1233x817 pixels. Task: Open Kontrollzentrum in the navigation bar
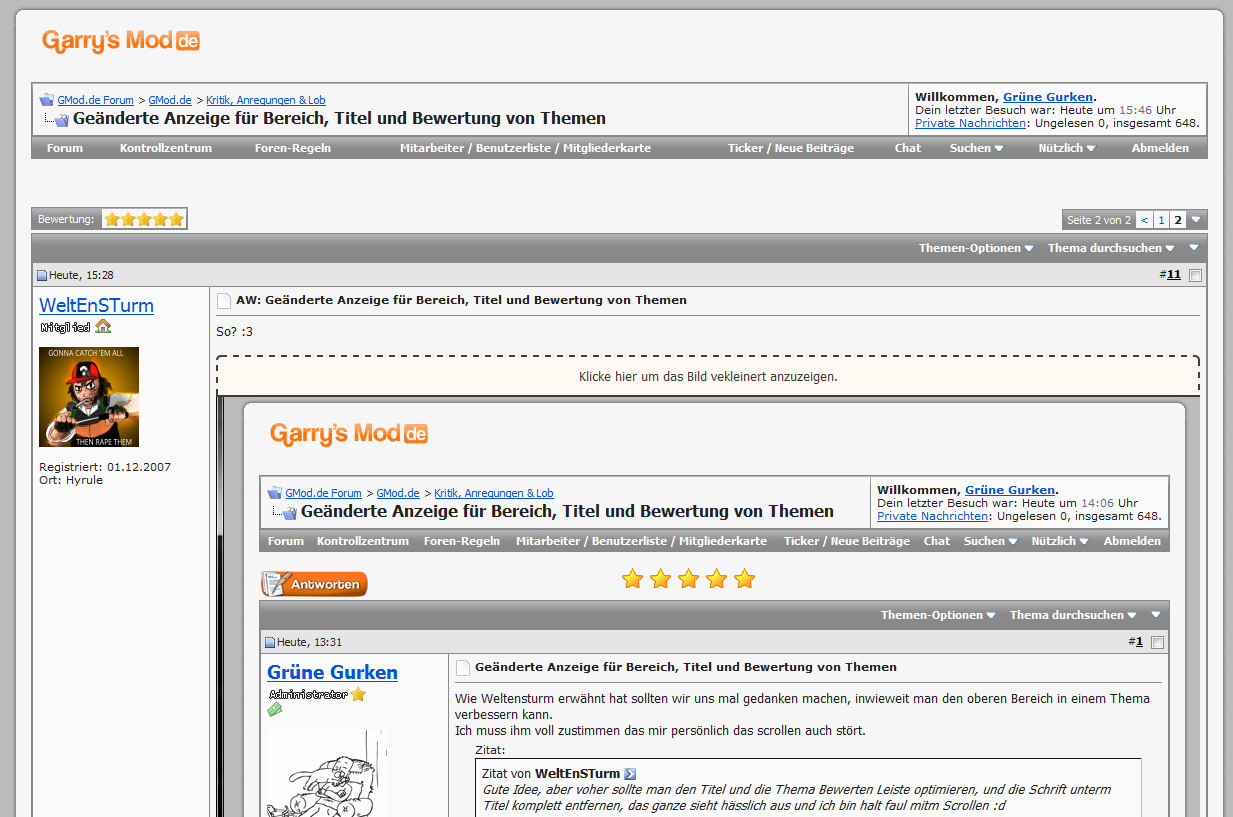166,148
